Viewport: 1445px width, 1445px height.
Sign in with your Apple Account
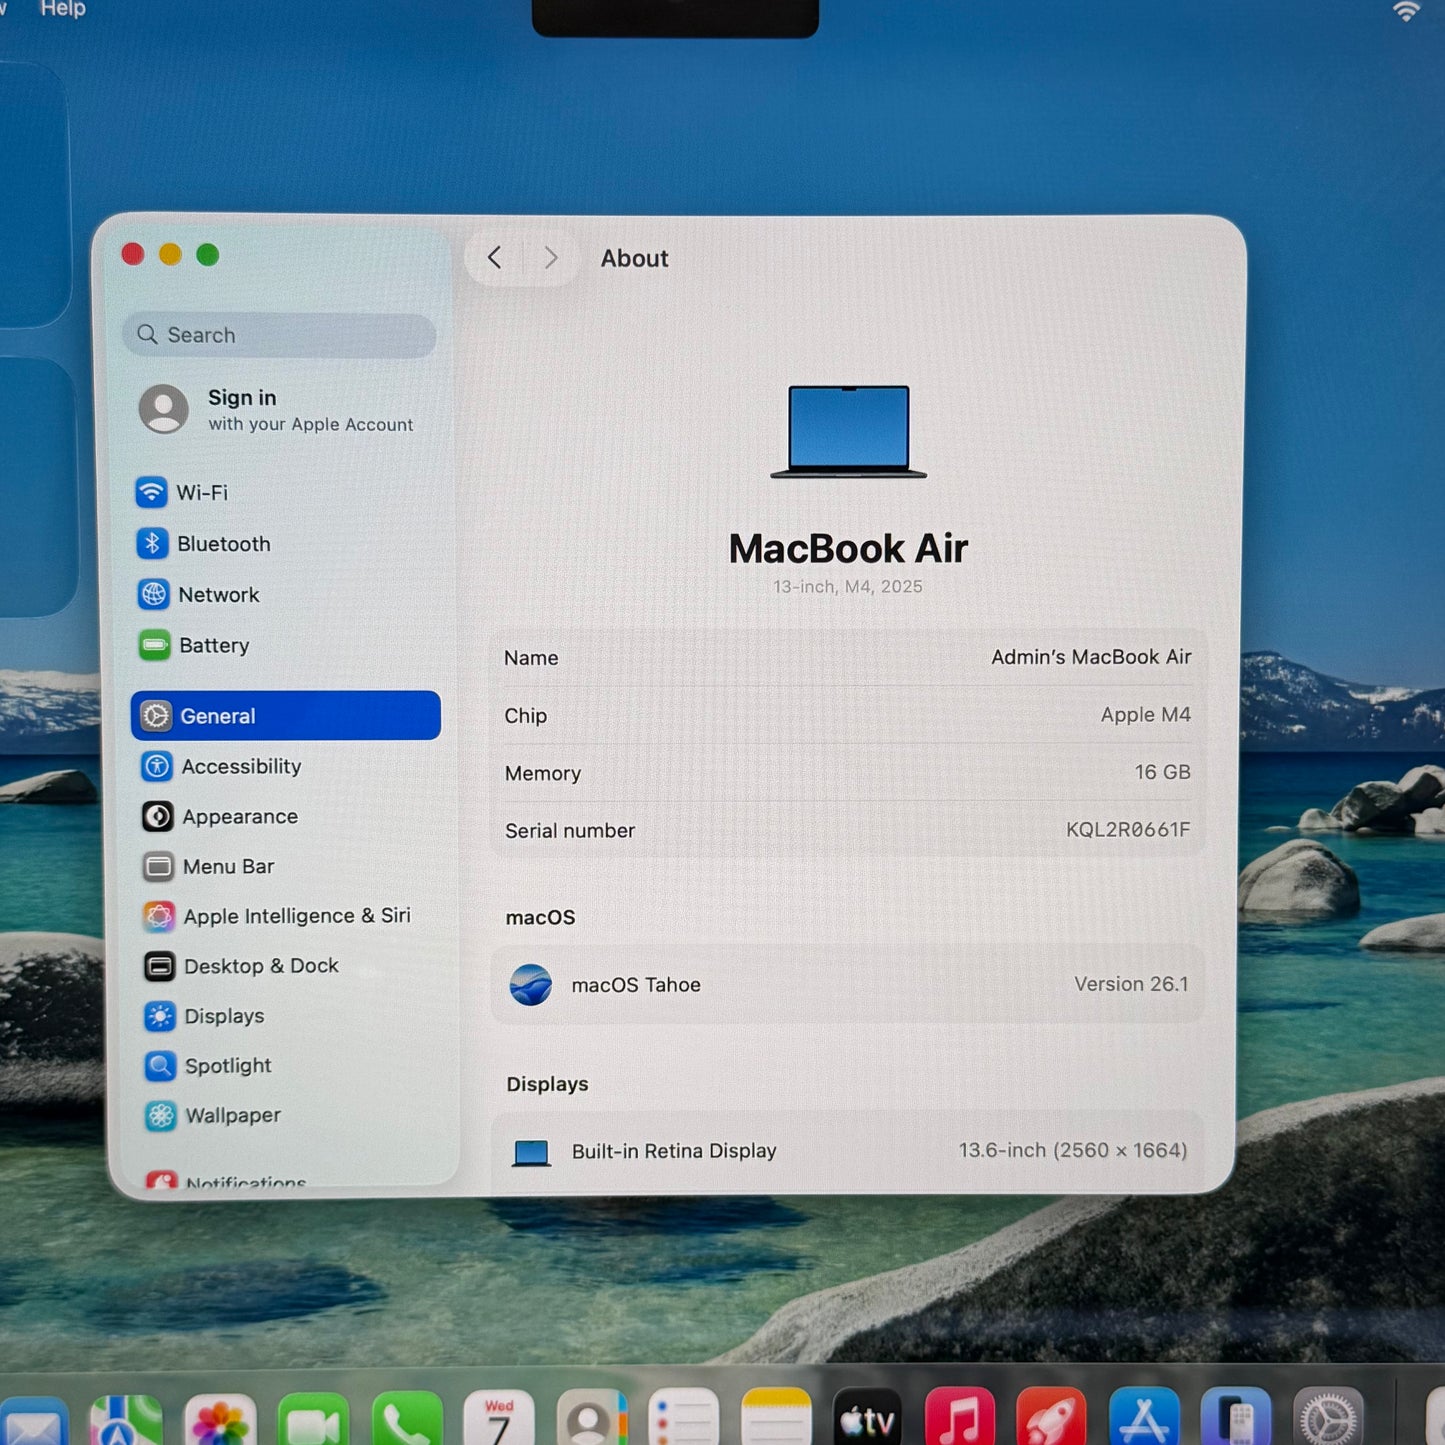(280, 410)
